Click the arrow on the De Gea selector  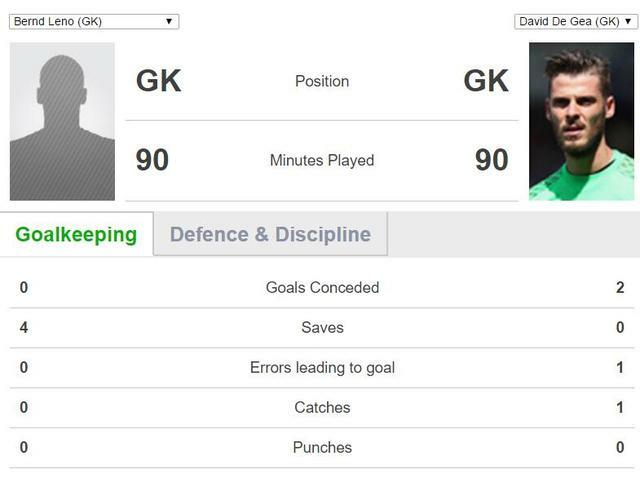tap(628, 21)
